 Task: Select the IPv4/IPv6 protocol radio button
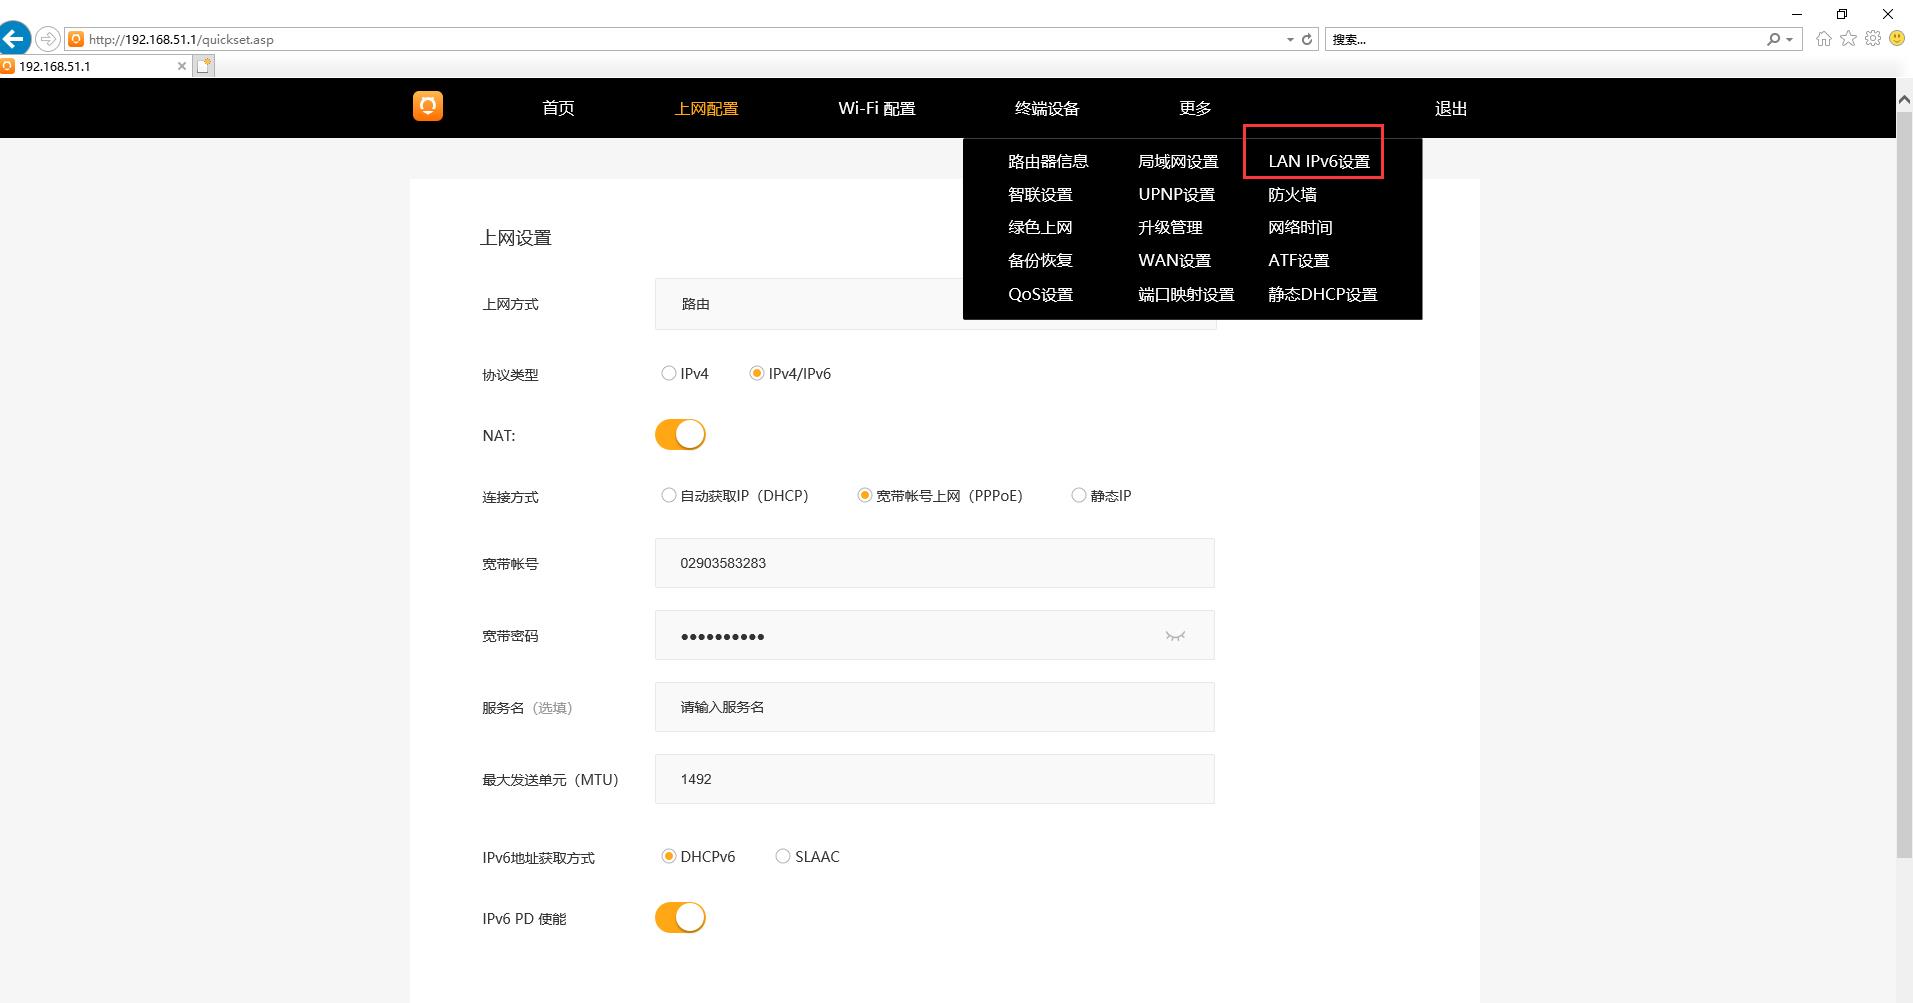757,373
